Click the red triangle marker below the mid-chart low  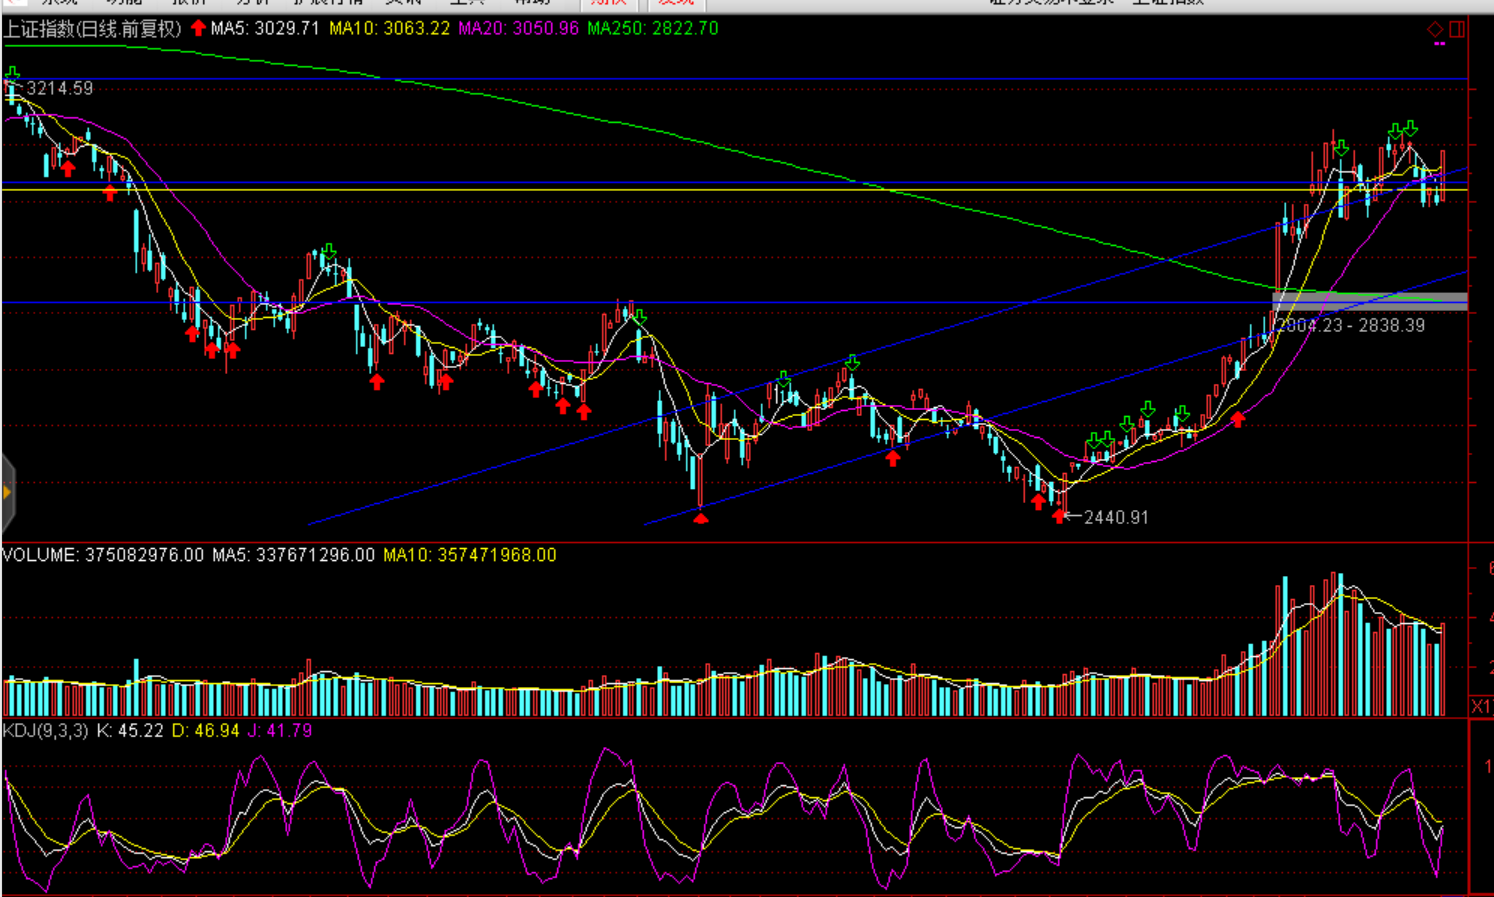[701, 517]
